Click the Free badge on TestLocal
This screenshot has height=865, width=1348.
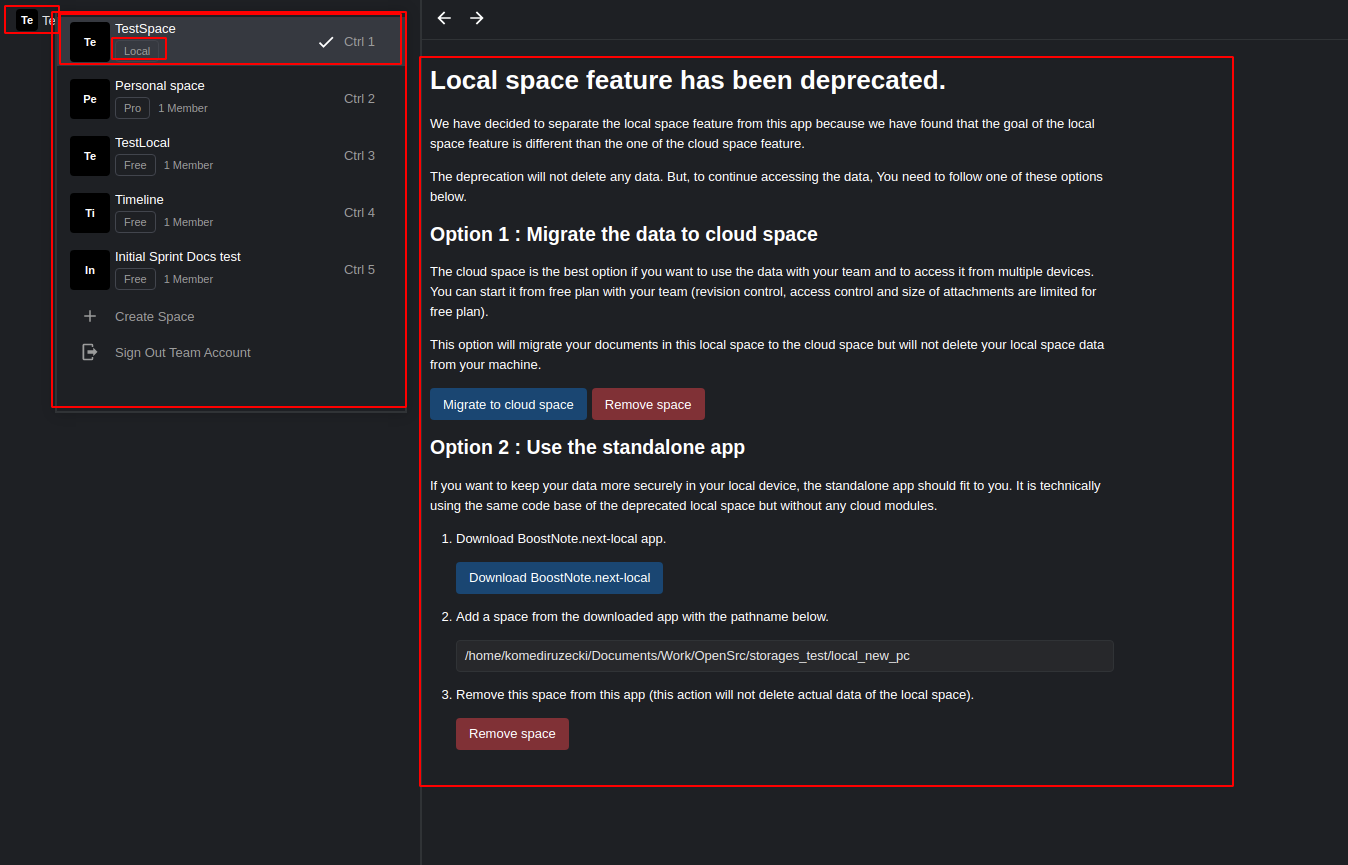pos(135,165)
